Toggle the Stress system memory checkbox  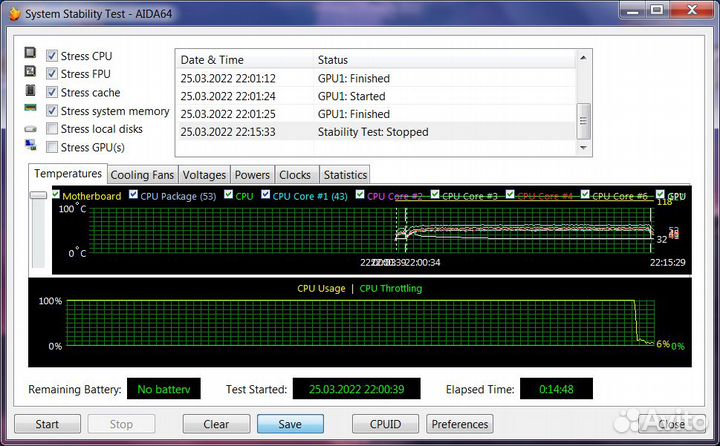click(x=52, y=111)
